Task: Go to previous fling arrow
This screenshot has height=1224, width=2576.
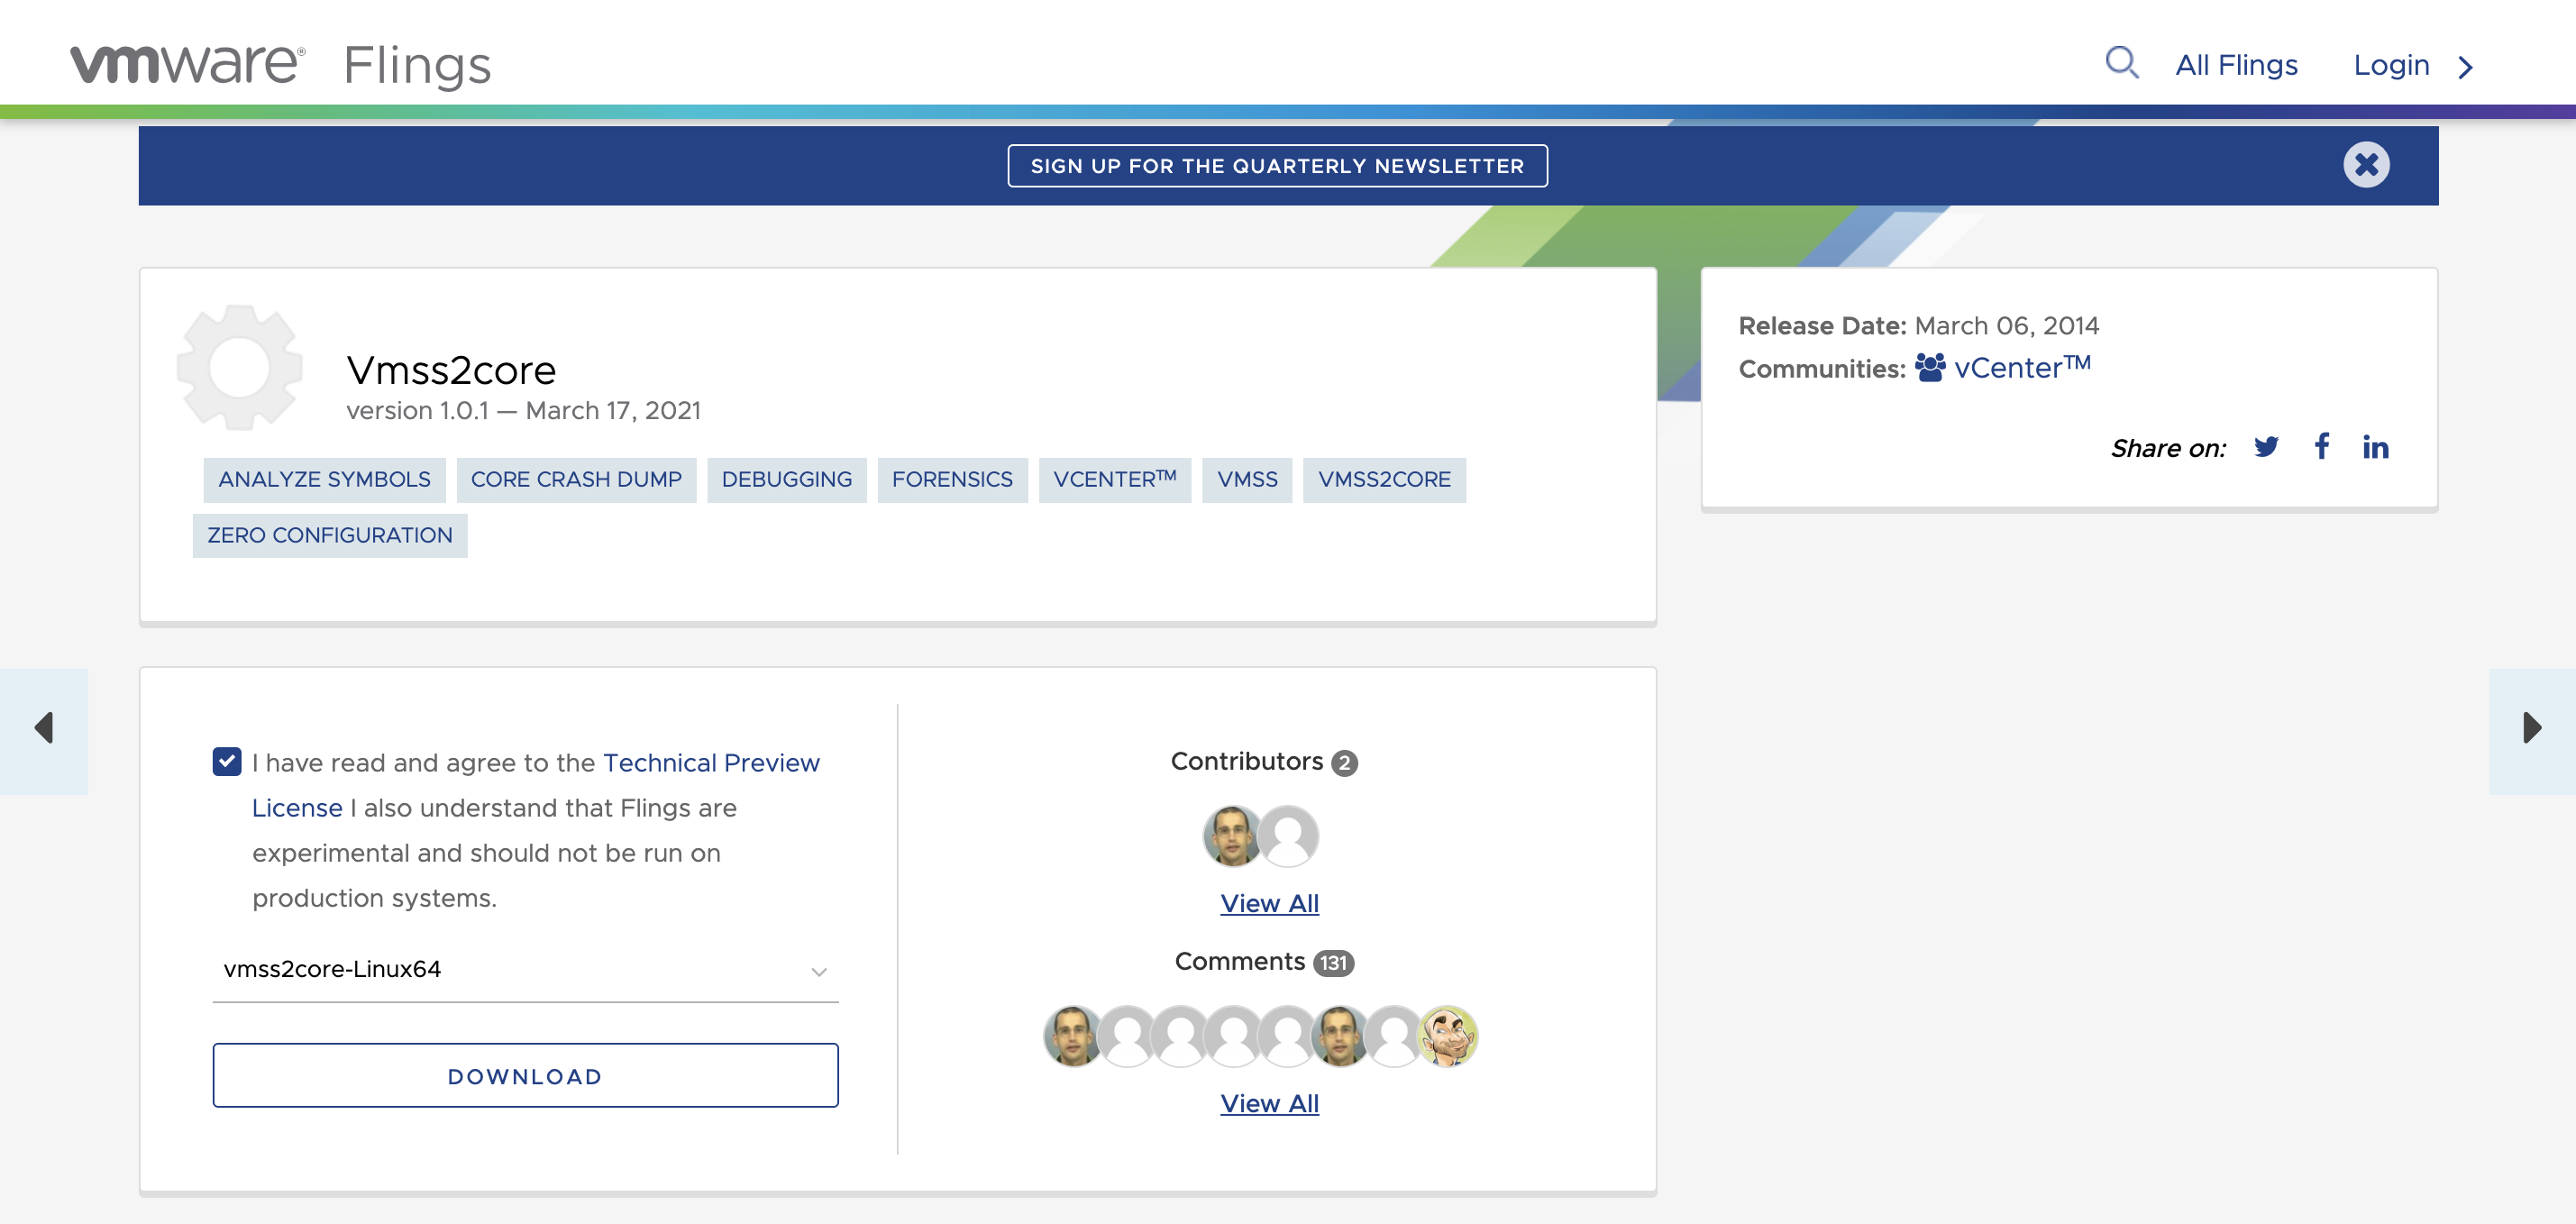Action: click(44, 728)
